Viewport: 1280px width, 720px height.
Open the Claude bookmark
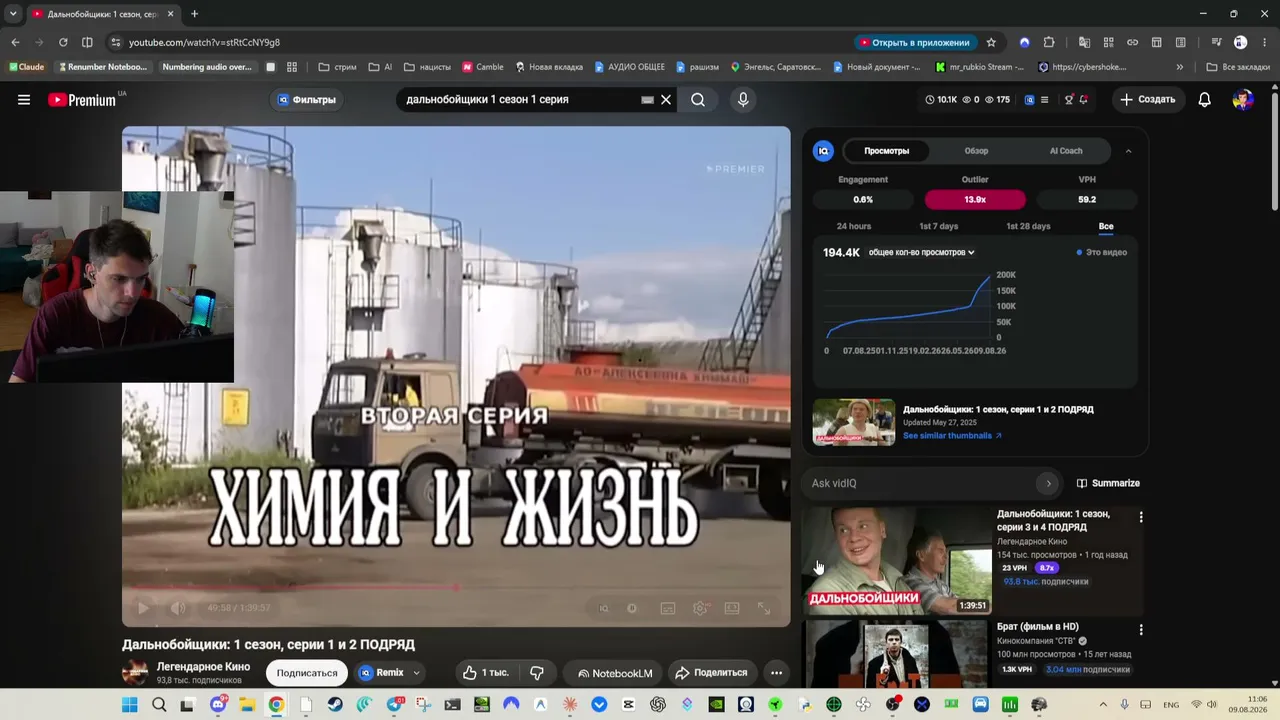27,67
